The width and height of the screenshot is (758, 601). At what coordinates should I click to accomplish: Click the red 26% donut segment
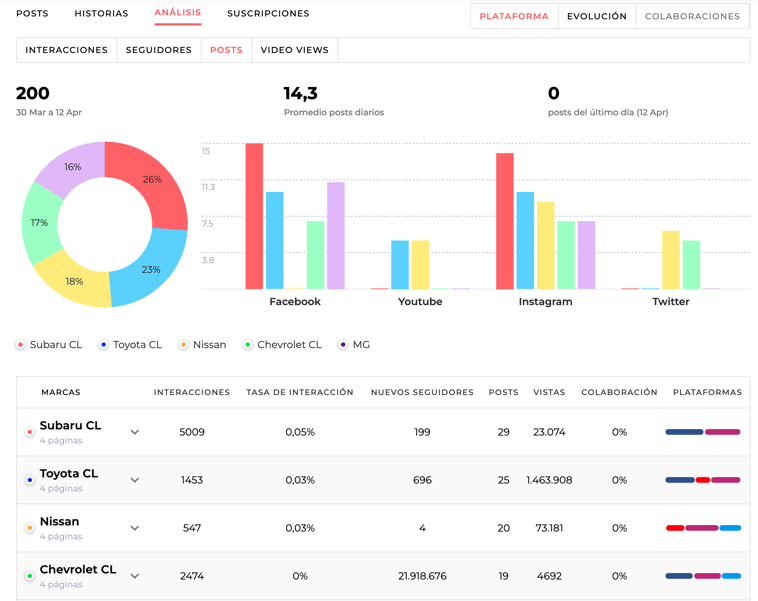[x=153, y=180]
